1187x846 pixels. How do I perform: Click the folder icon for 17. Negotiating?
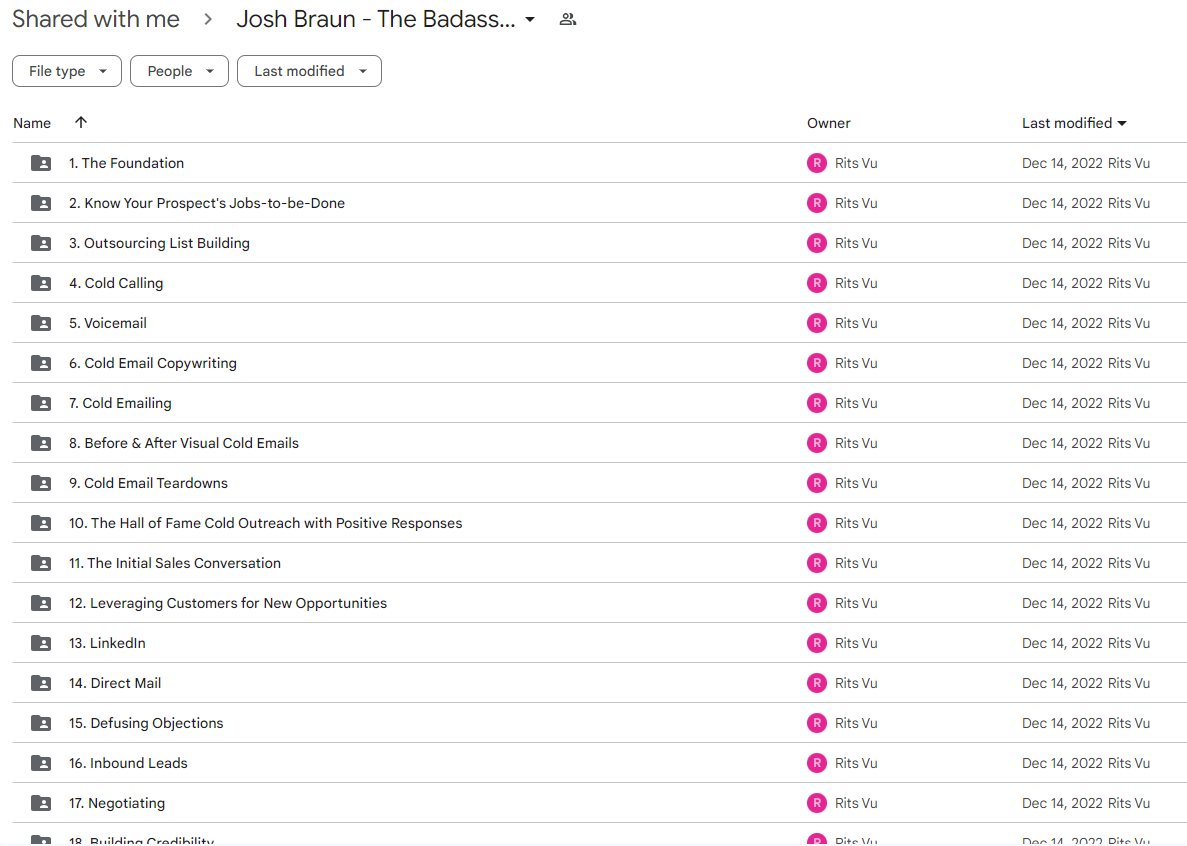(41, 803)
